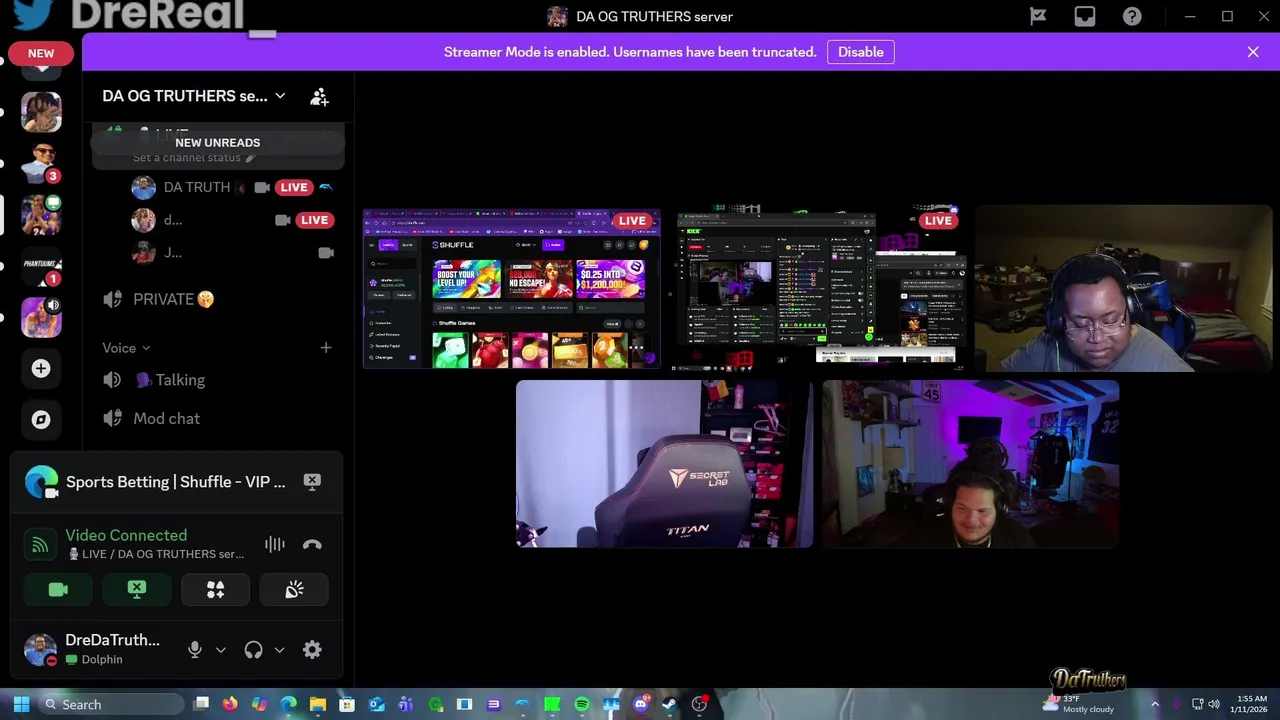Viewport: 1280px width, 720px height.
Task: Mute the microphone
Action: [195, 650]
